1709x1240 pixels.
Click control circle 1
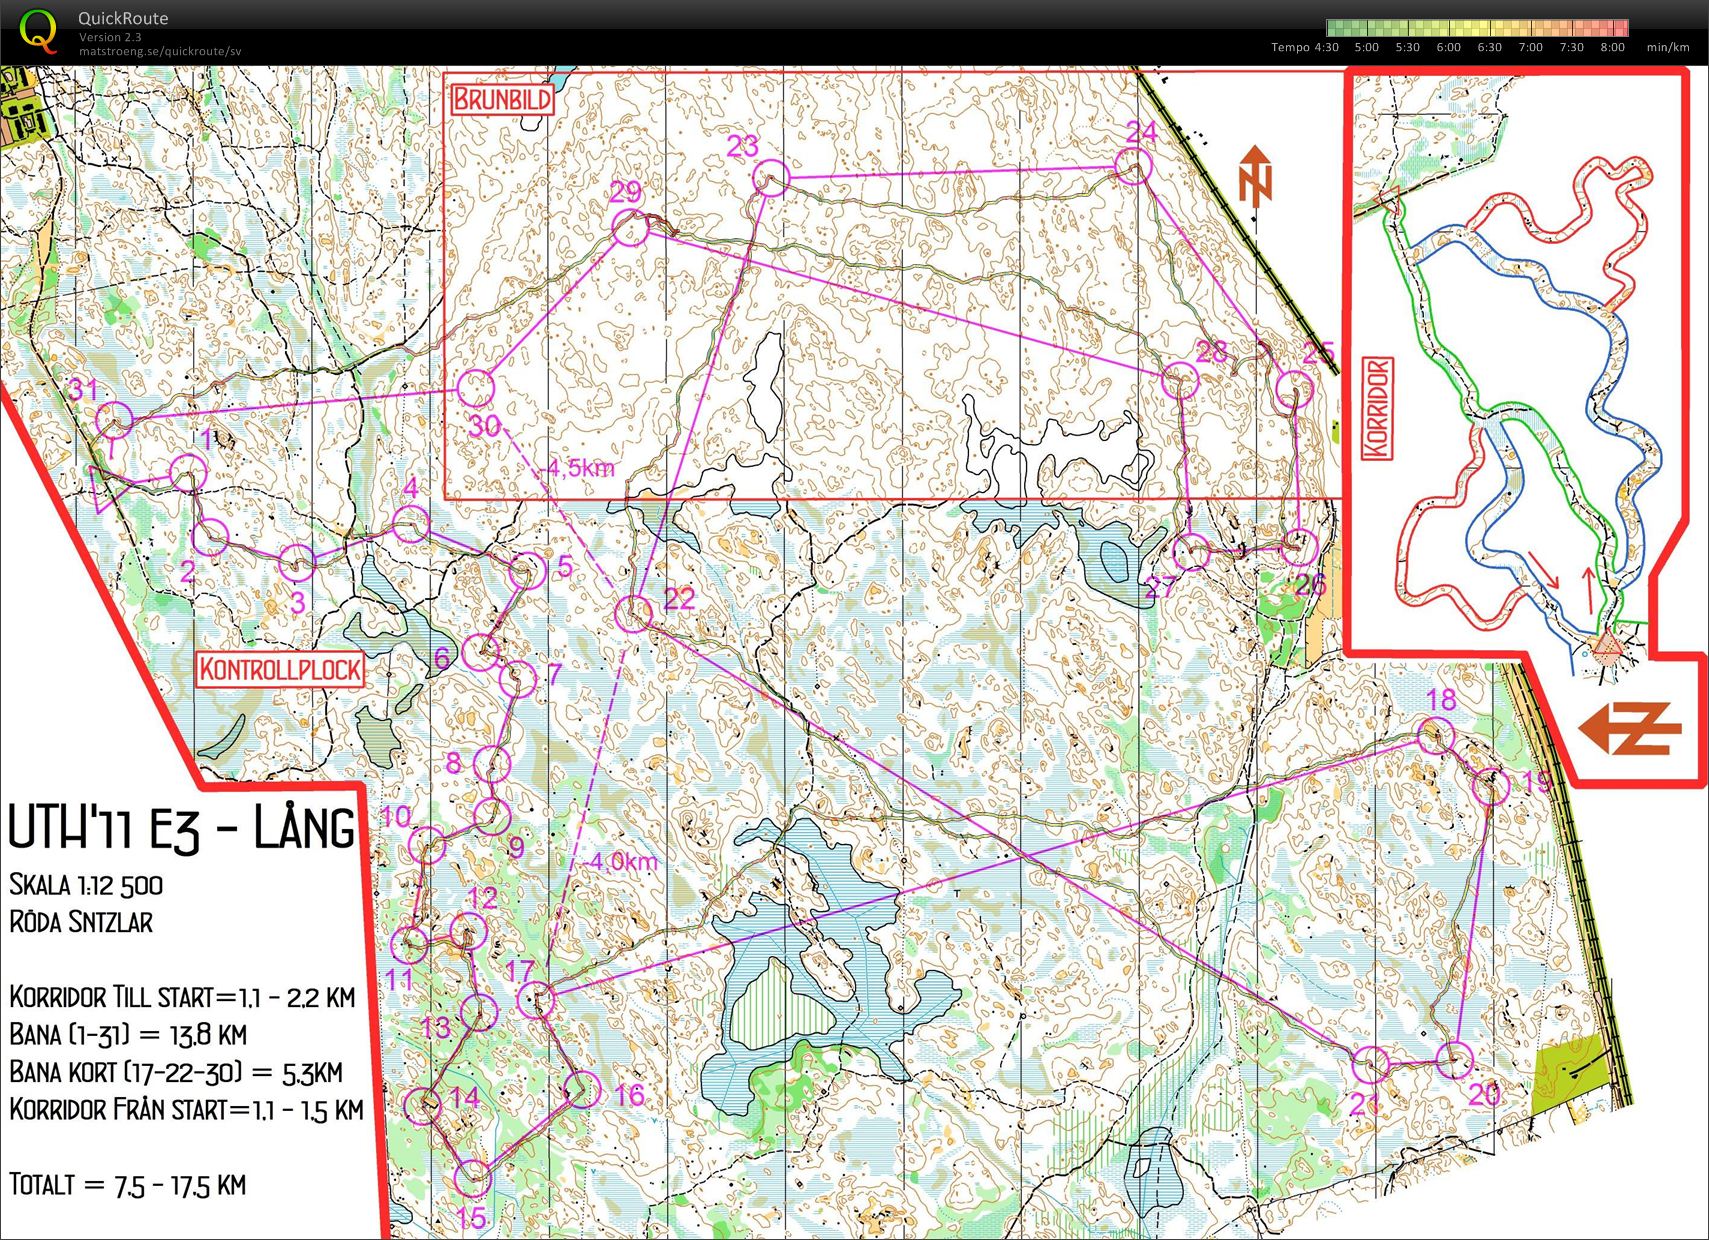pyautogui.click(x=188, y=473)
